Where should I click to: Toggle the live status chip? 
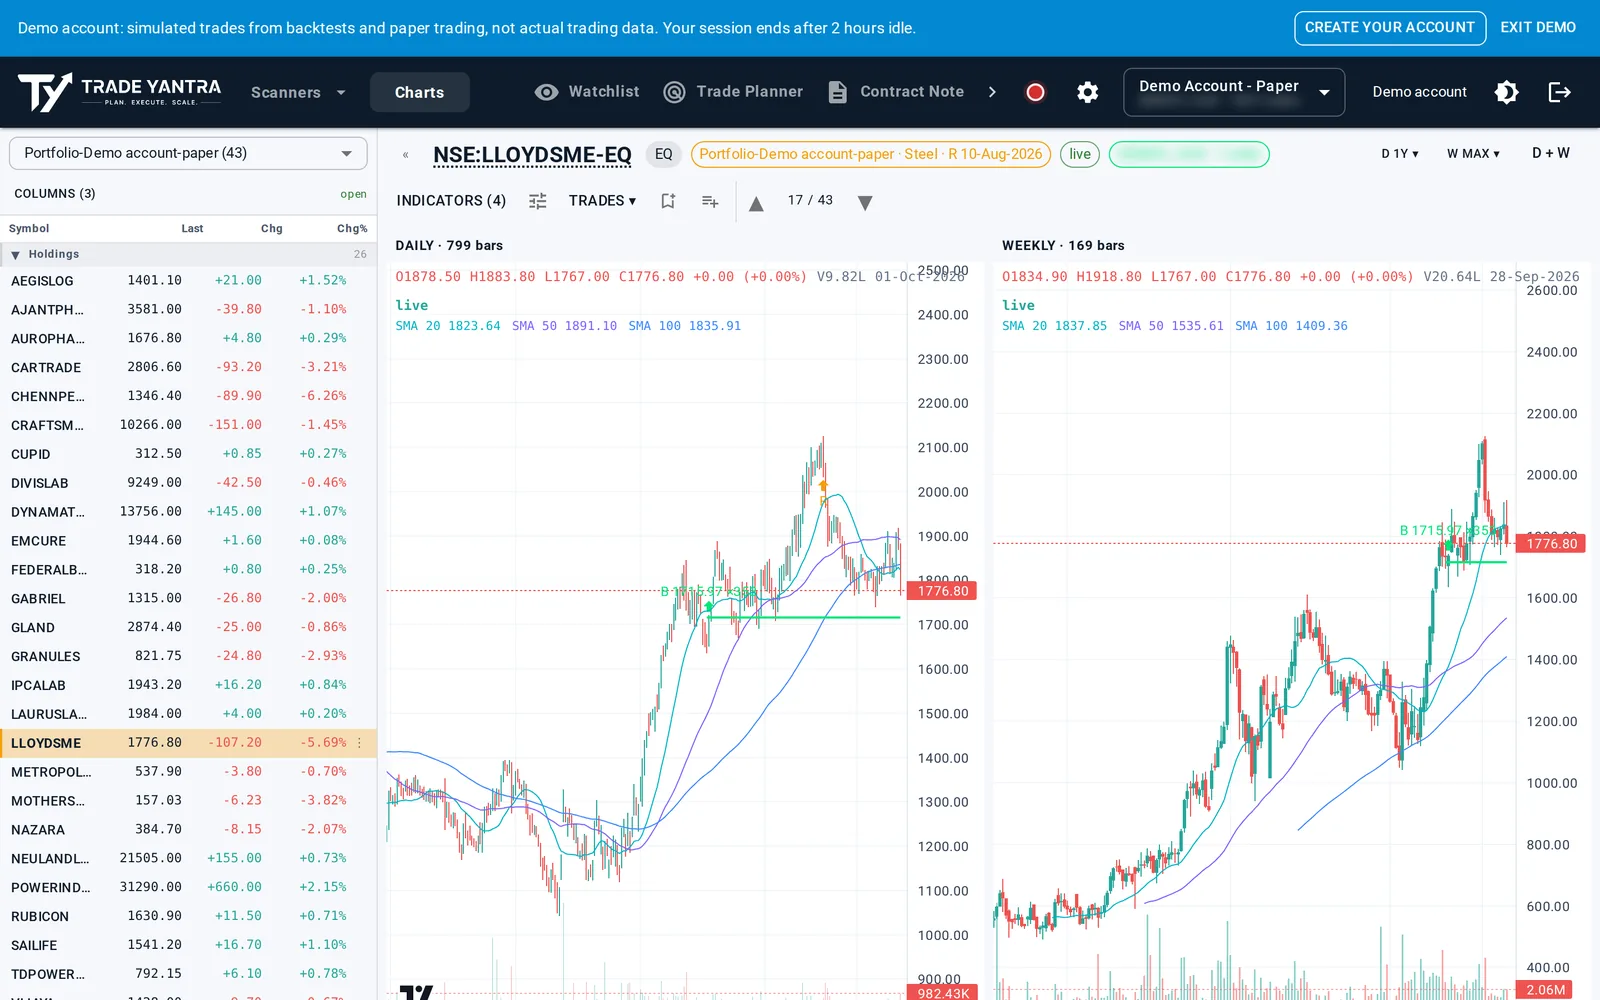click(x=1080, y=154)
